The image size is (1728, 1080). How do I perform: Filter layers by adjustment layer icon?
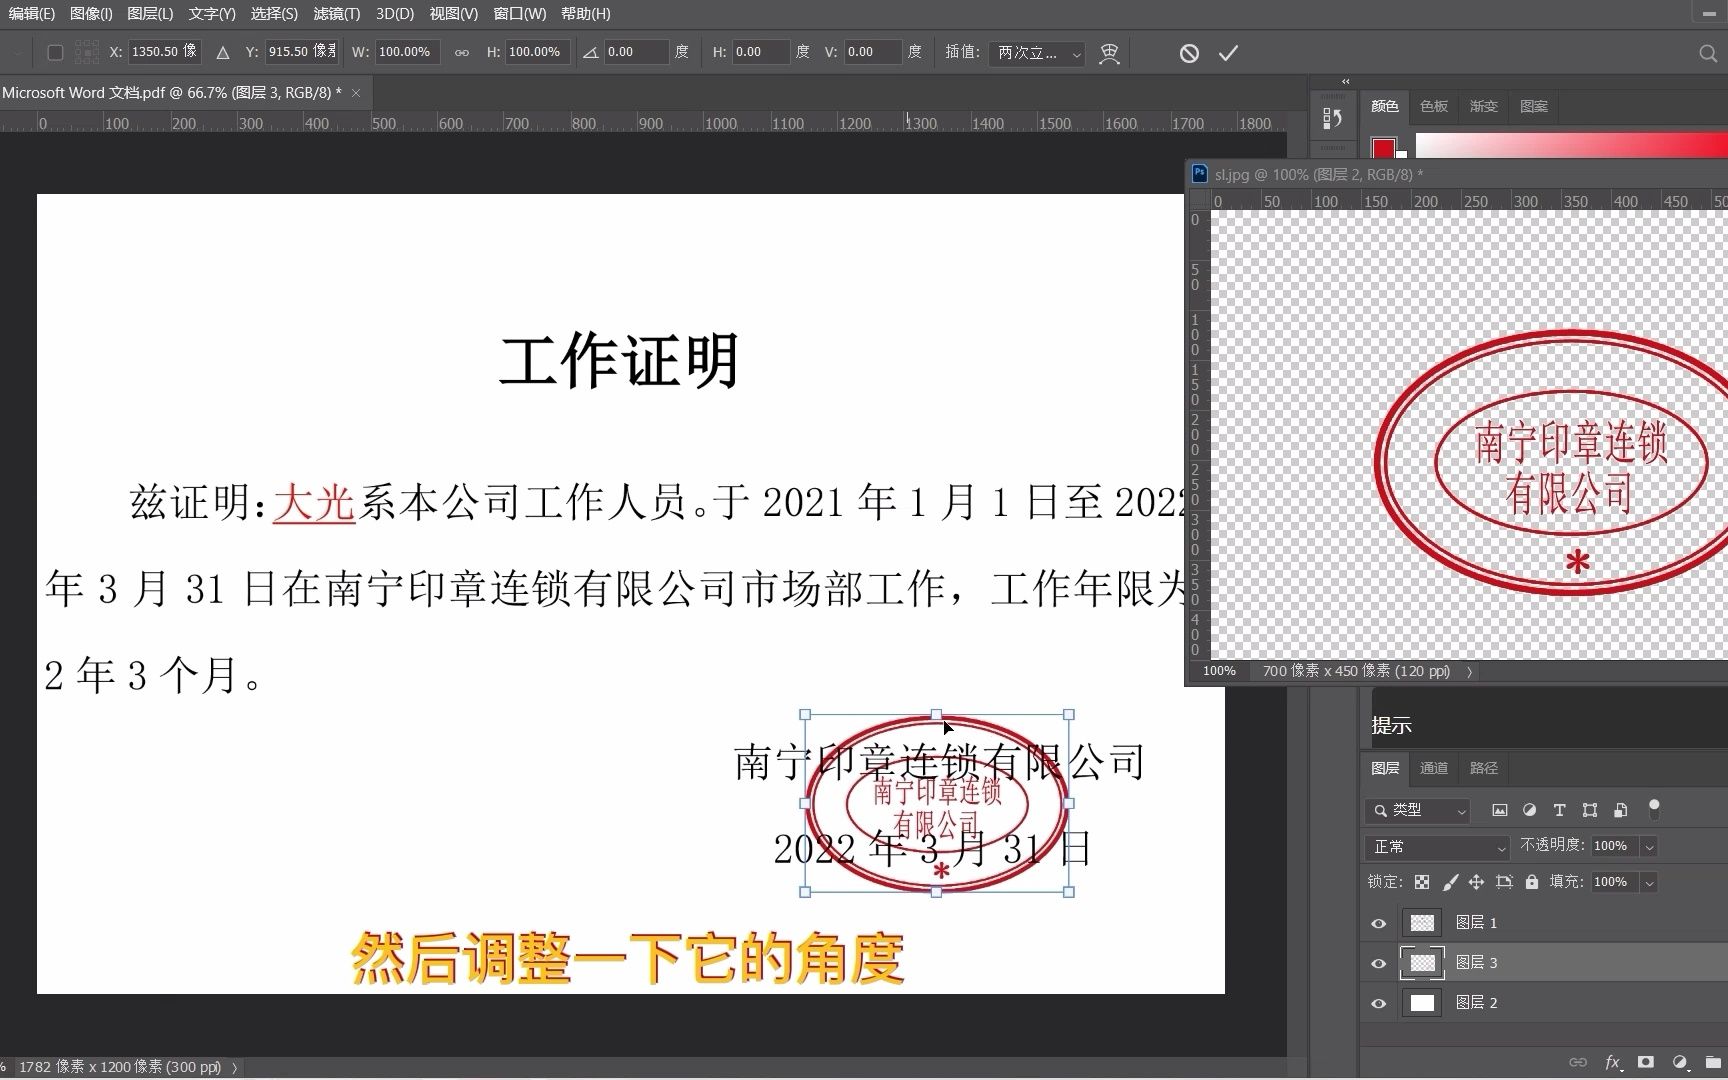click(1529, 810)
